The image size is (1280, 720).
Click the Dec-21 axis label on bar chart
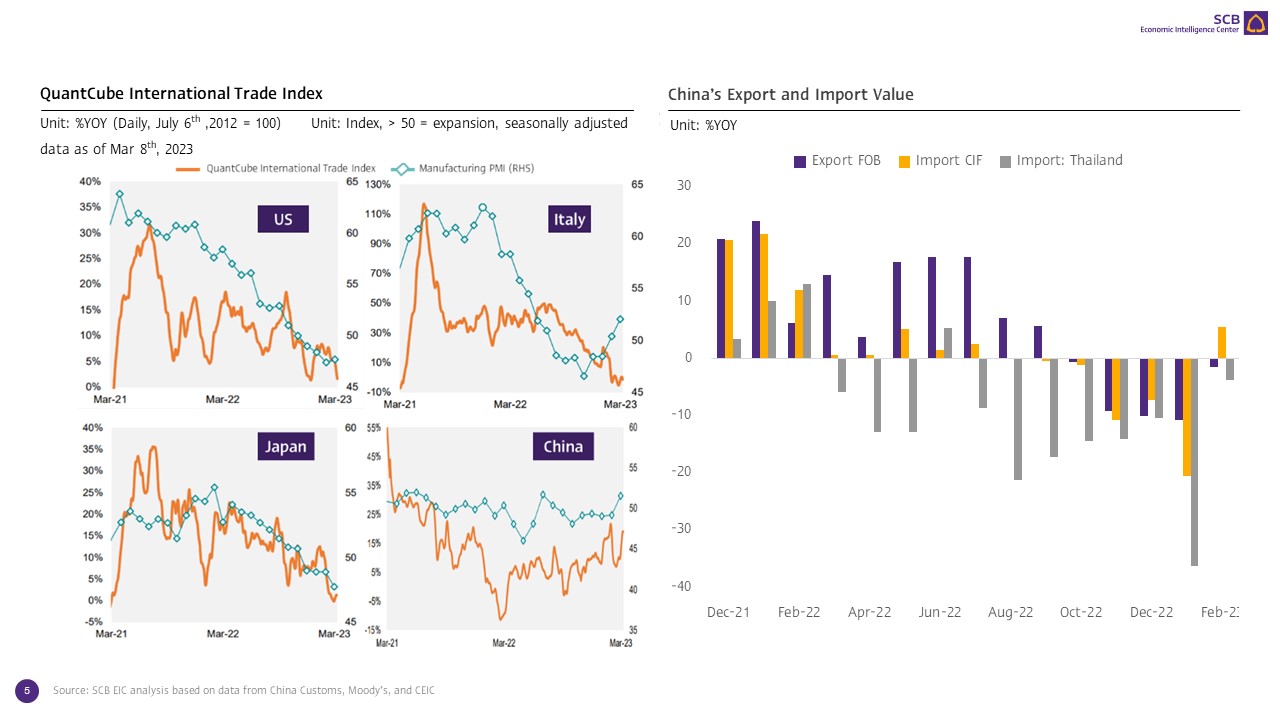728,612
